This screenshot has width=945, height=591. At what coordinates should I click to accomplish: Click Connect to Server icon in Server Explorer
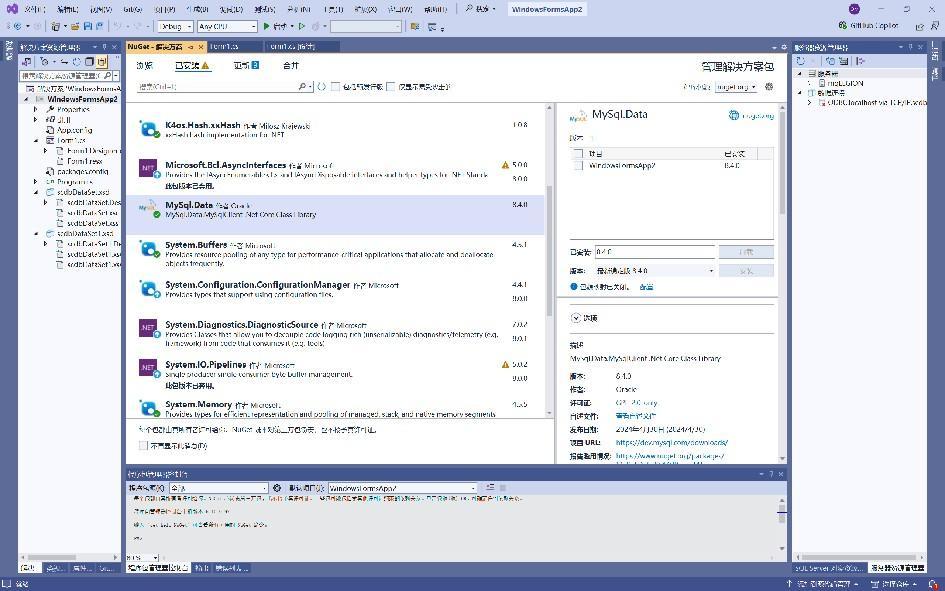(844, 61)
